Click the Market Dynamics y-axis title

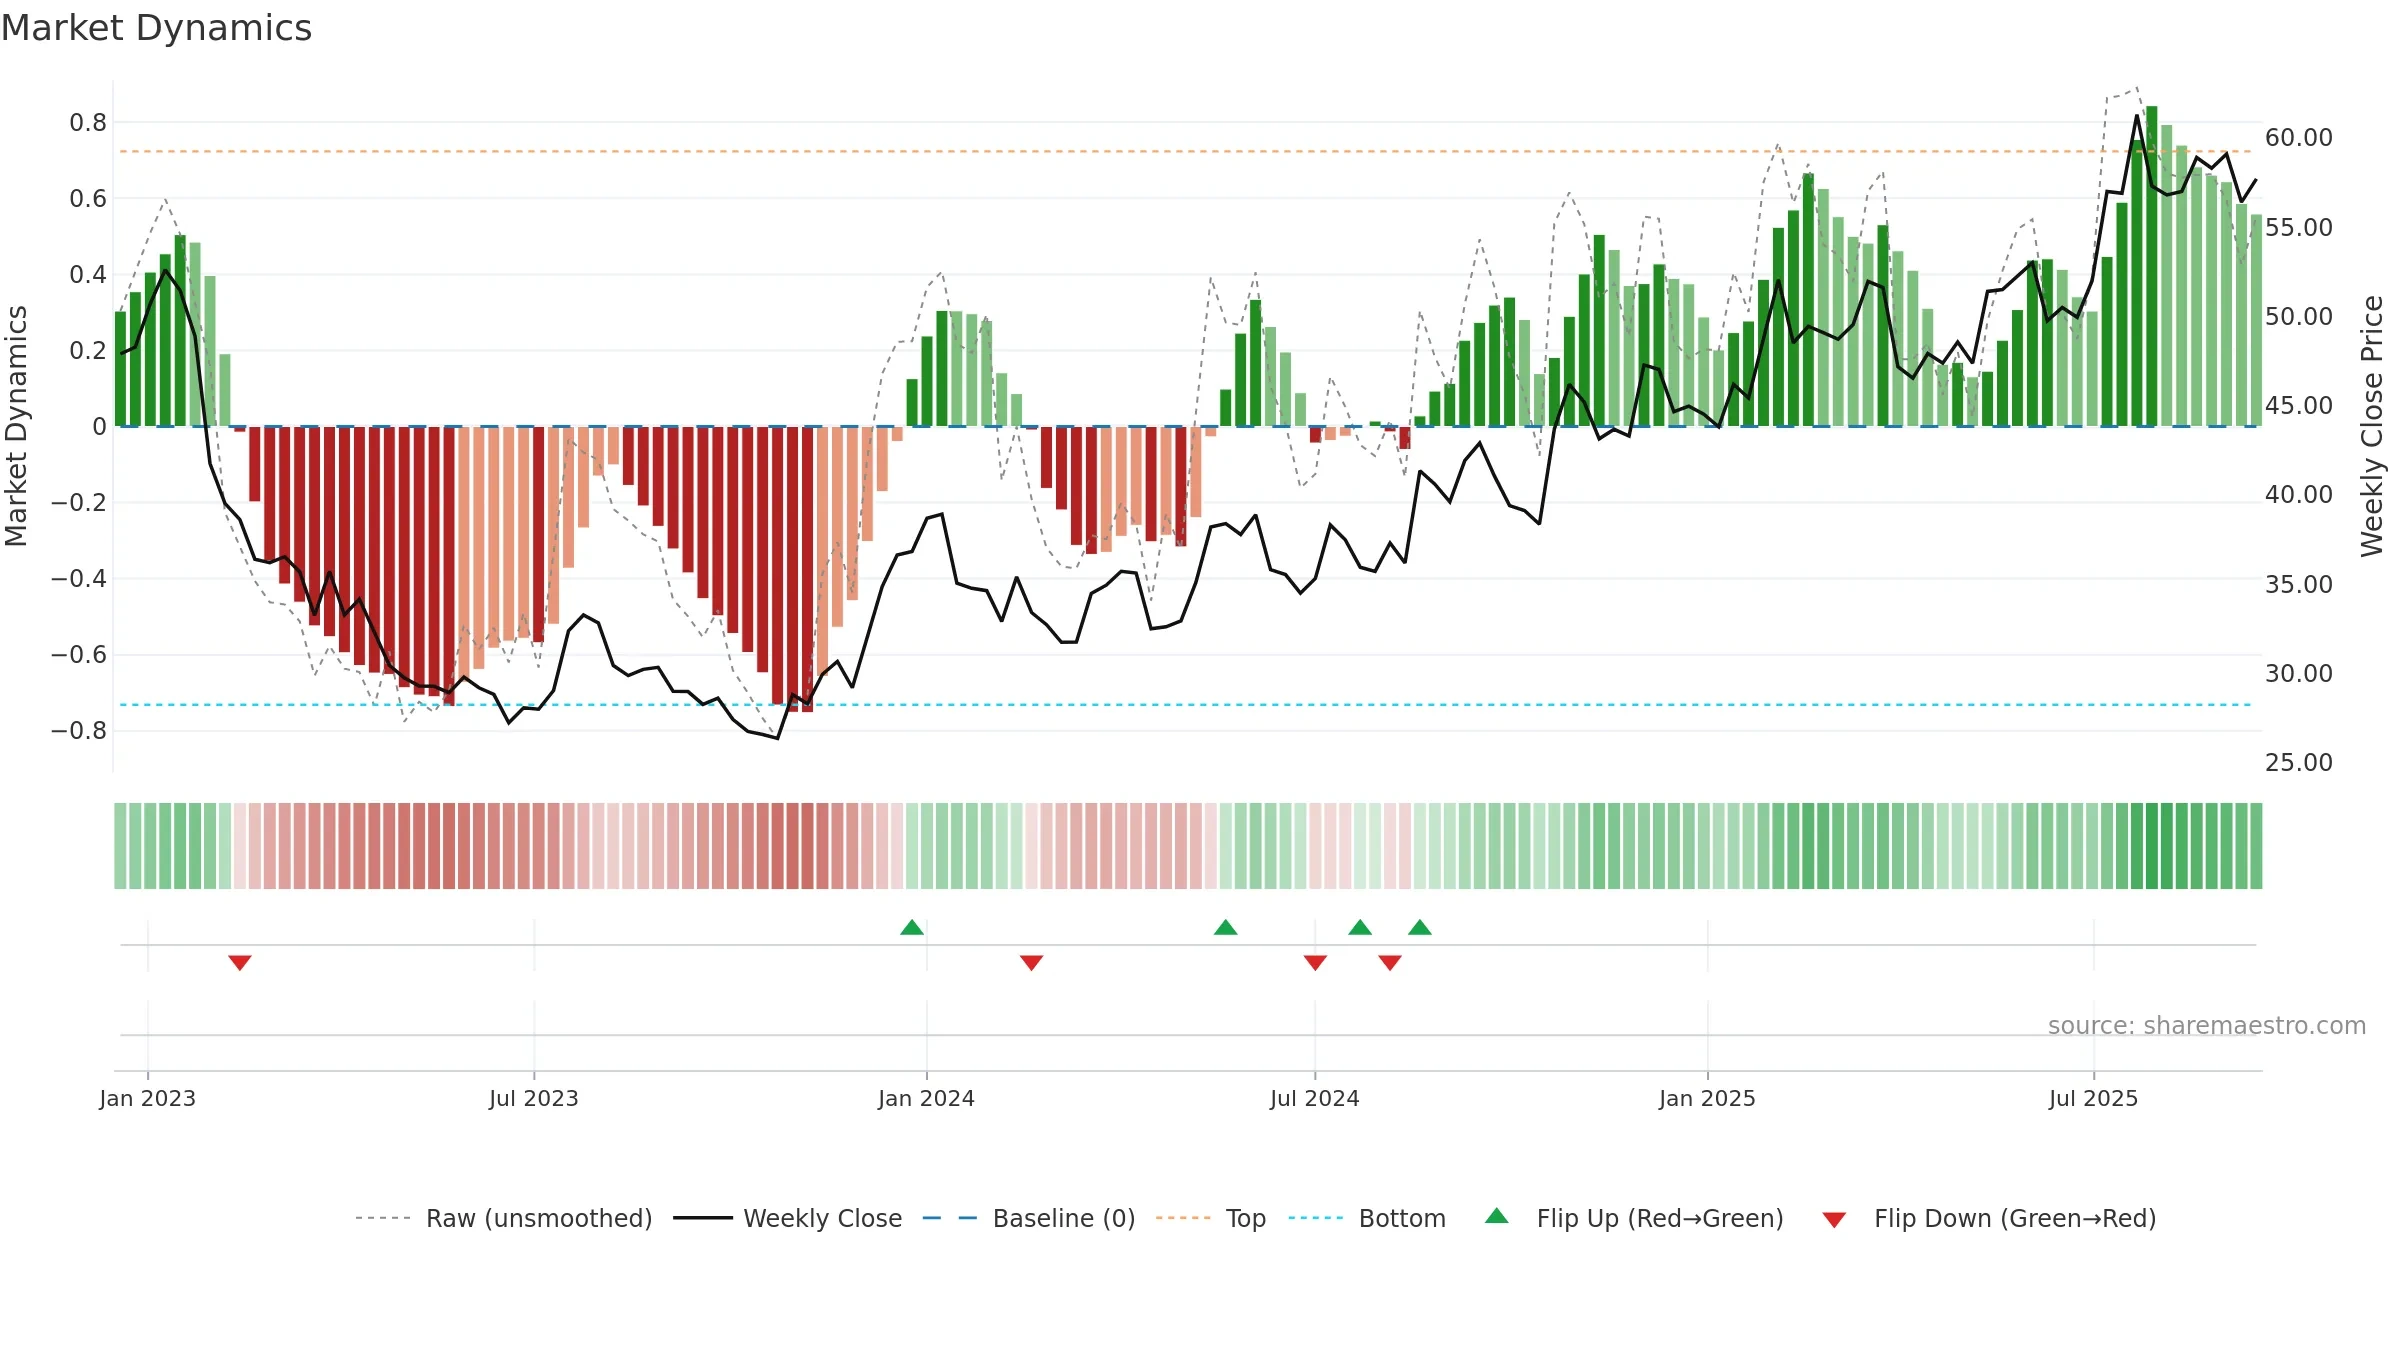pos(16,426)
